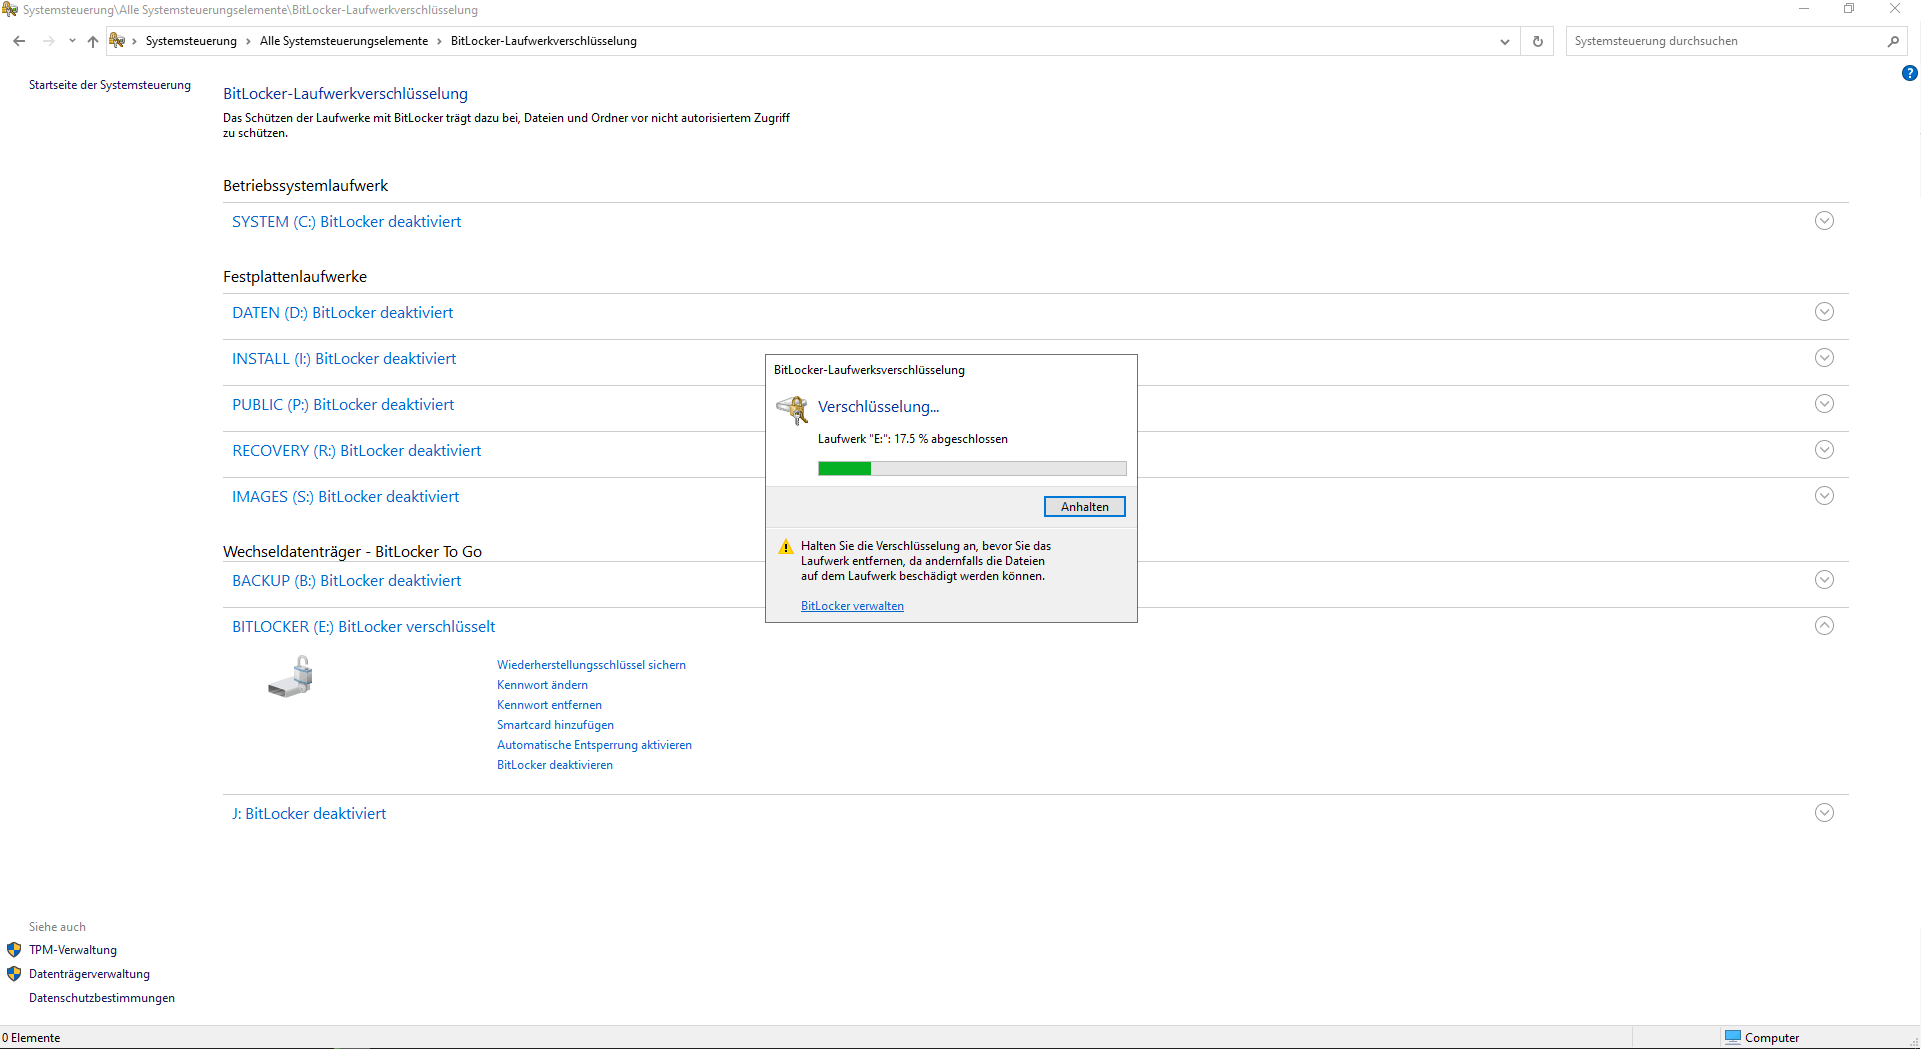Screen dimensions: 1921x1049
Task: Open Datenschutzbestimmungen link
Action: pos(102,998)
